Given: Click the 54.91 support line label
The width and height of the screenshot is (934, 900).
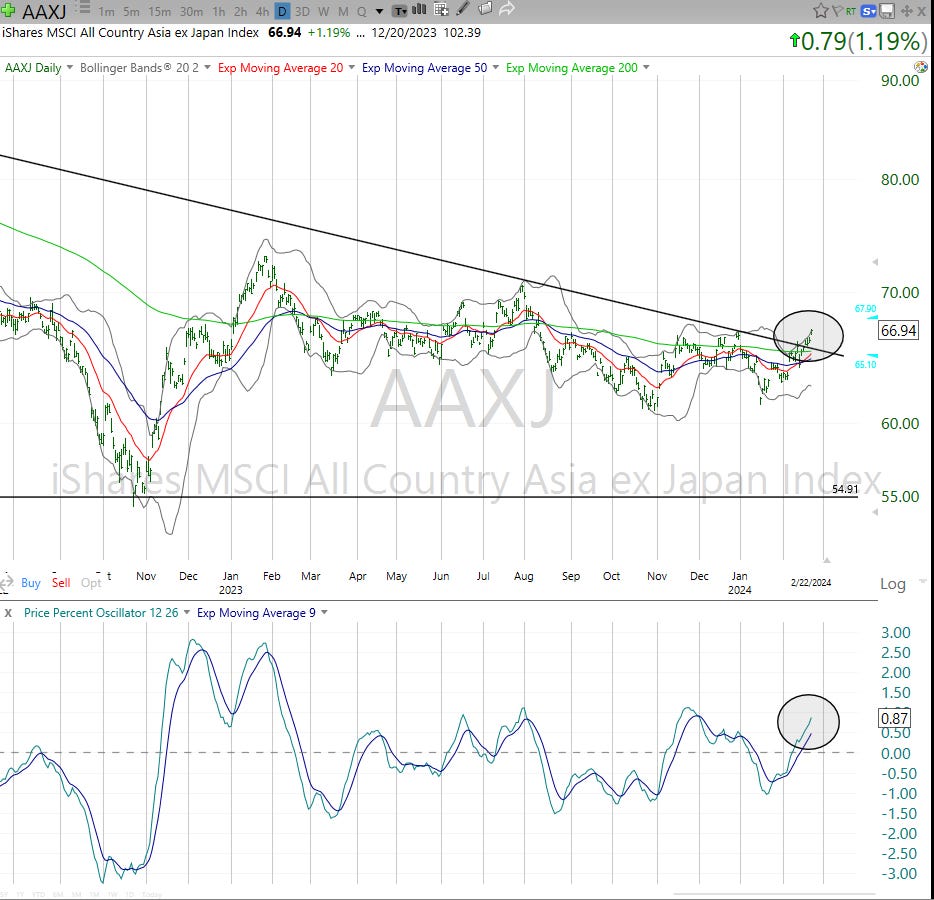Looking at the screenshot, I should [x=845, y=489].
